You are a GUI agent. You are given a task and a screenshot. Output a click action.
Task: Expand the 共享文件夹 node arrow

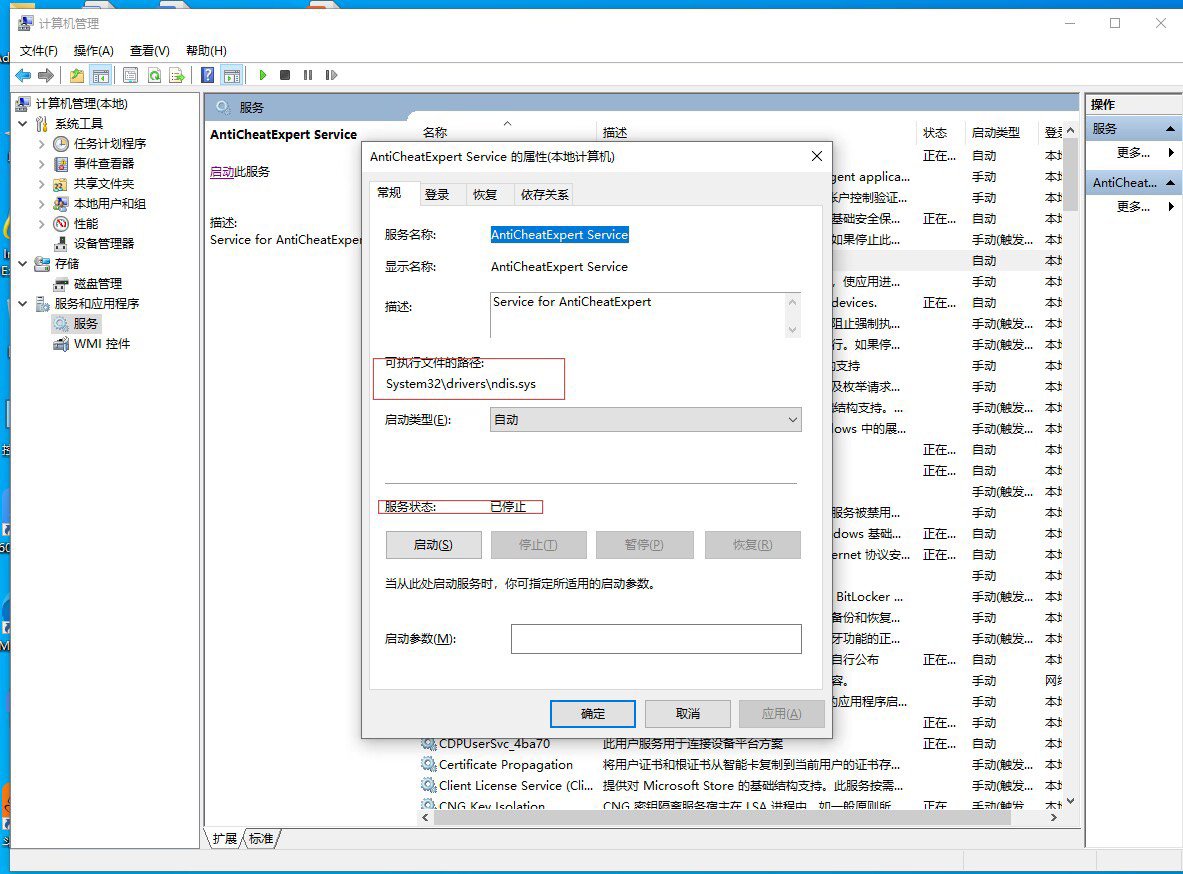click(41, 183)
